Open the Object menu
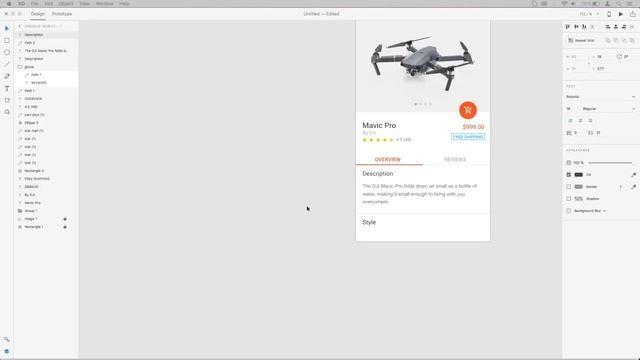 tap(66, 4)
